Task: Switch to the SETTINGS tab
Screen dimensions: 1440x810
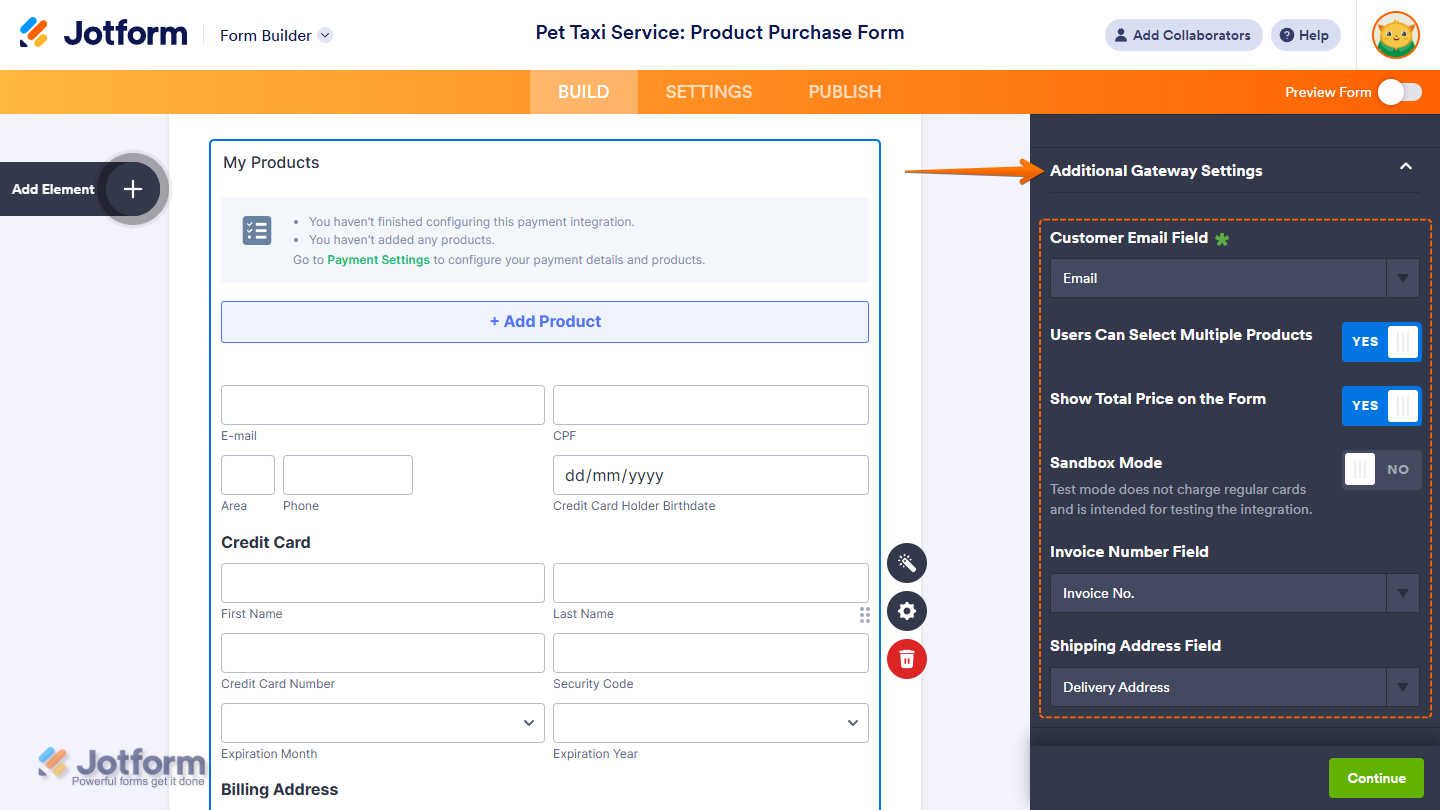Action: [709, 92]
